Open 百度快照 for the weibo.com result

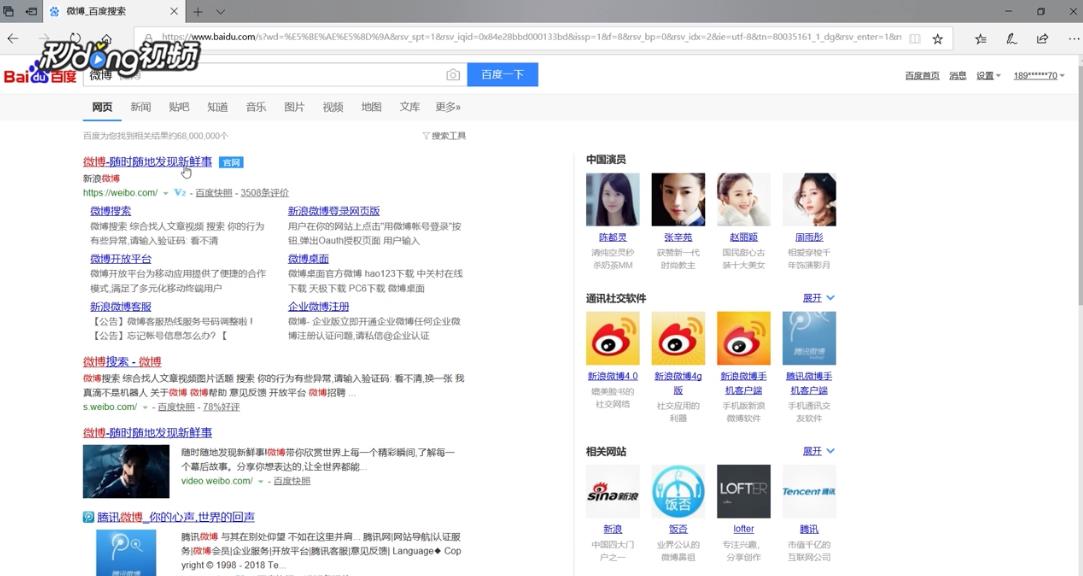pyautogui.click(x=213, y=193)
